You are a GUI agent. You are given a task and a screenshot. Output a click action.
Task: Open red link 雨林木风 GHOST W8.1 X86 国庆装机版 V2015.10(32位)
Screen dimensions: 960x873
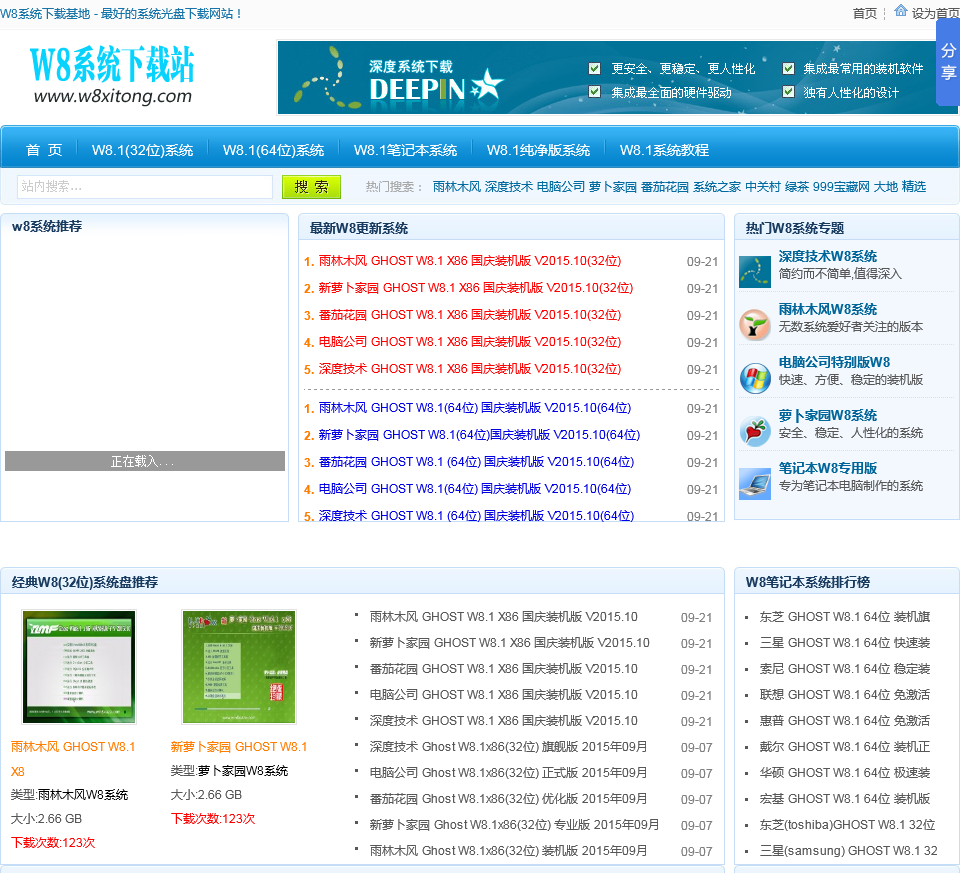pos(470,261)
